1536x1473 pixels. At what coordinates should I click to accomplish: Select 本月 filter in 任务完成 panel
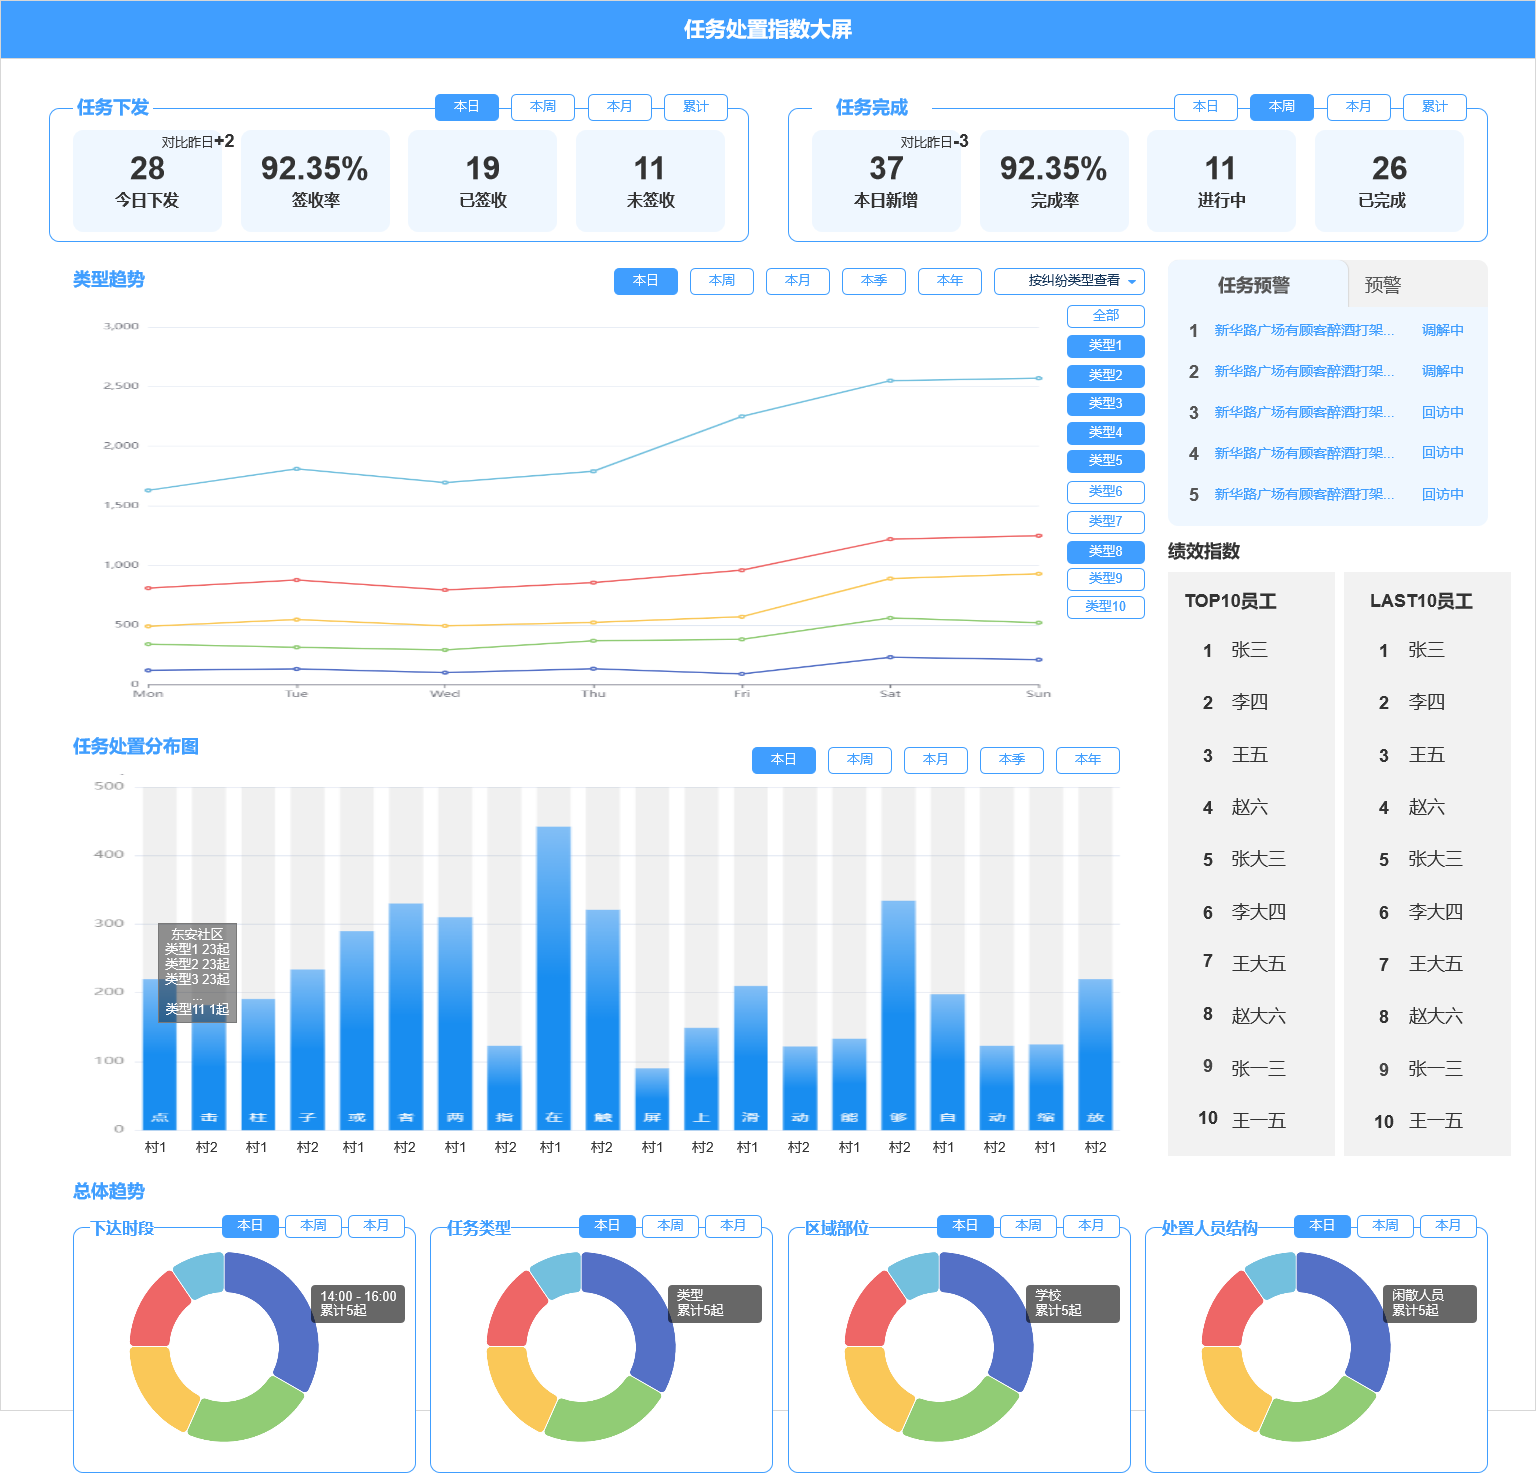click(x=1359, y=107)
